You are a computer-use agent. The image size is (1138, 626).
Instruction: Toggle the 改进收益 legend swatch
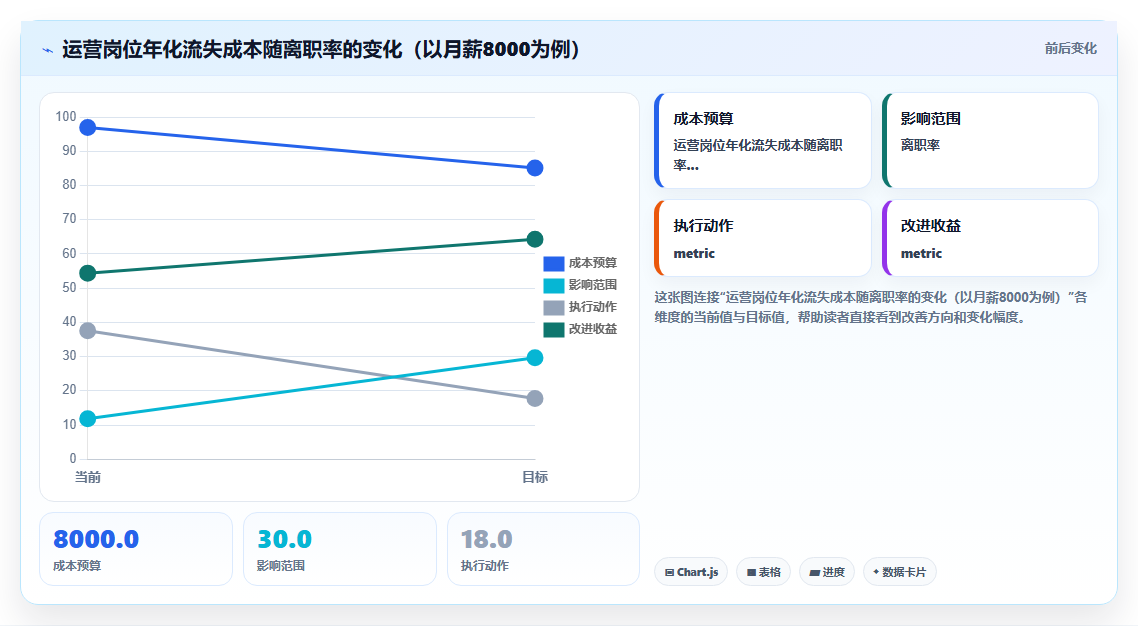tap(554, 329)
